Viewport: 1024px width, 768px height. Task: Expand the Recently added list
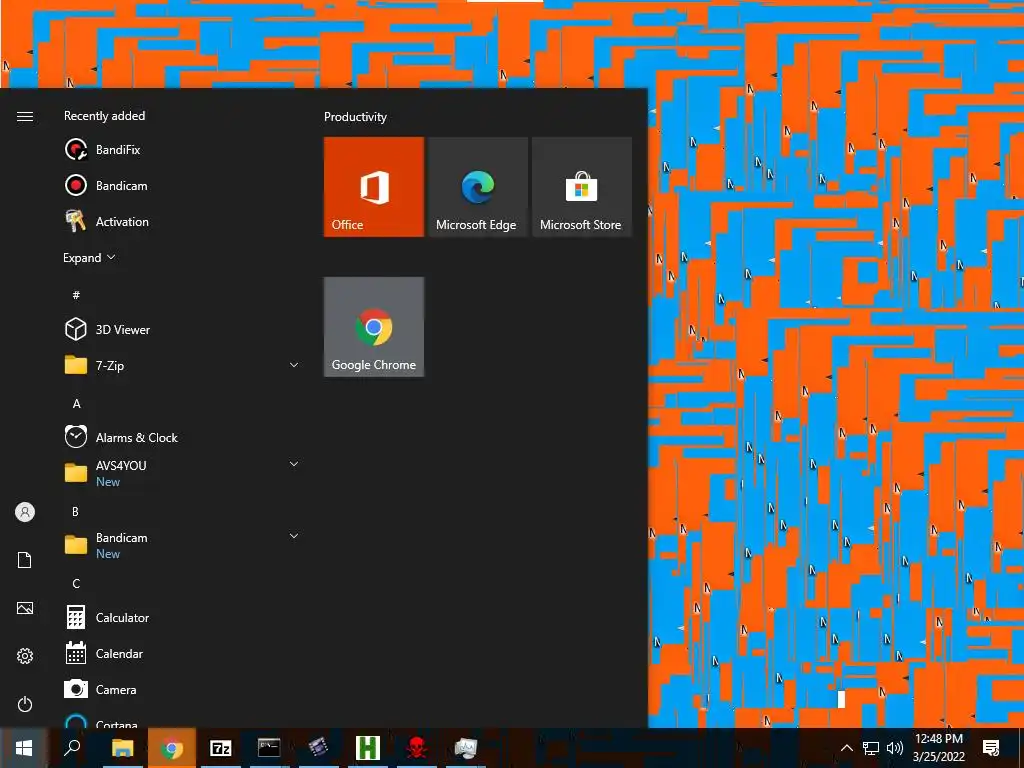pyautogui.click(x=89, y=258)
